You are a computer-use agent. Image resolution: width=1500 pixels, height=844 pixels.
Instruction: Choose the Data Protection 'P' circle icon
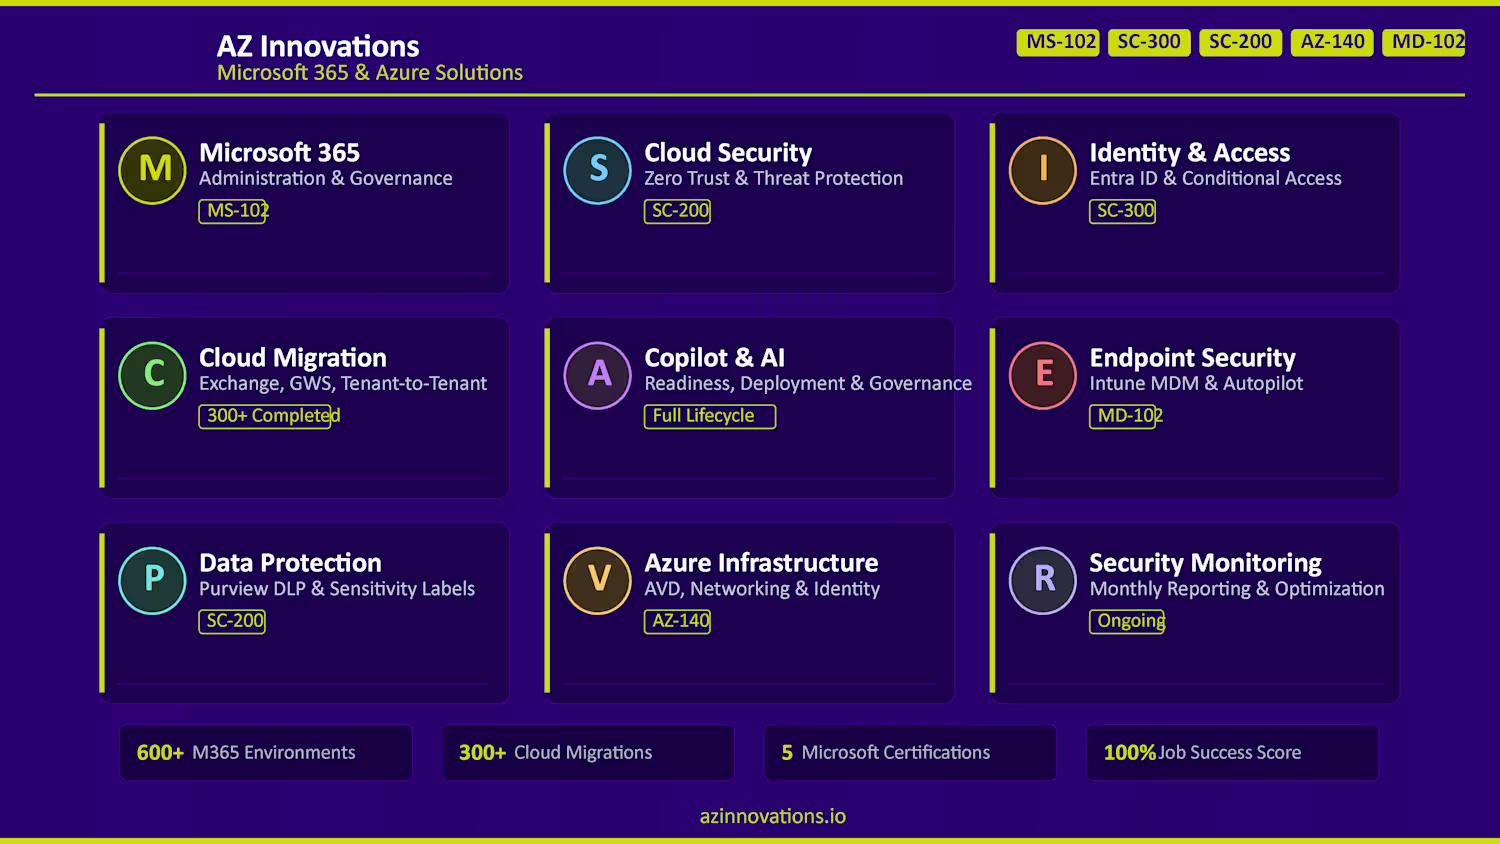(153, 580)
